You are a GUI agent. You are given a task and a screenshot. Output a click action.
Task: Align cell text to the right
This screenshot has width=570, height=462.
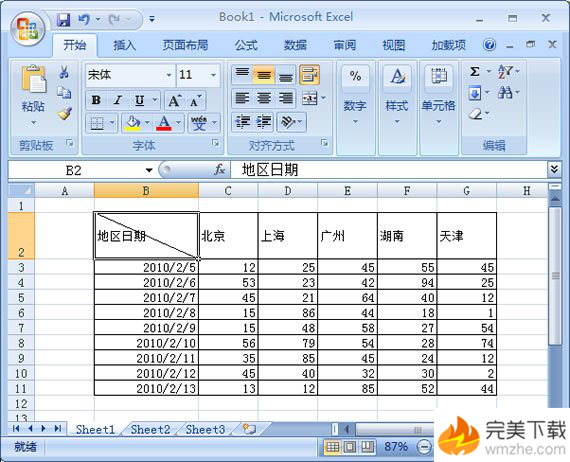pos(286,98)
